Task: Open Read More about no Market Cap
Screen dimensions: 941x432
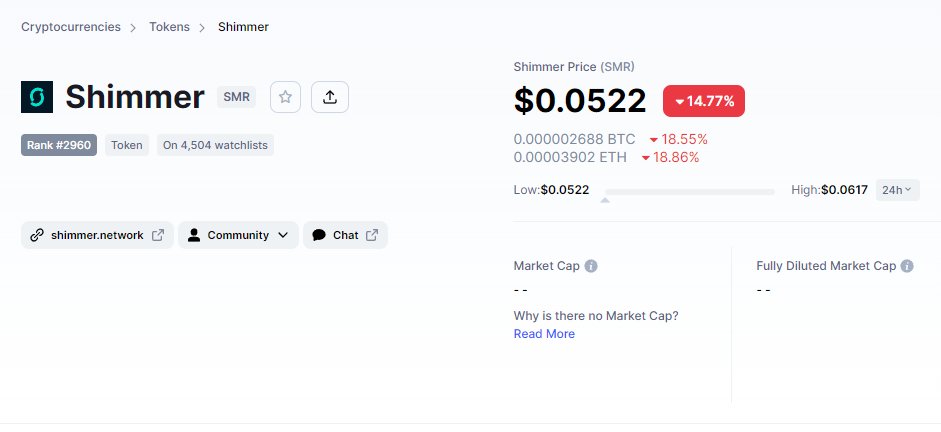Action: [x=544, y=334]
